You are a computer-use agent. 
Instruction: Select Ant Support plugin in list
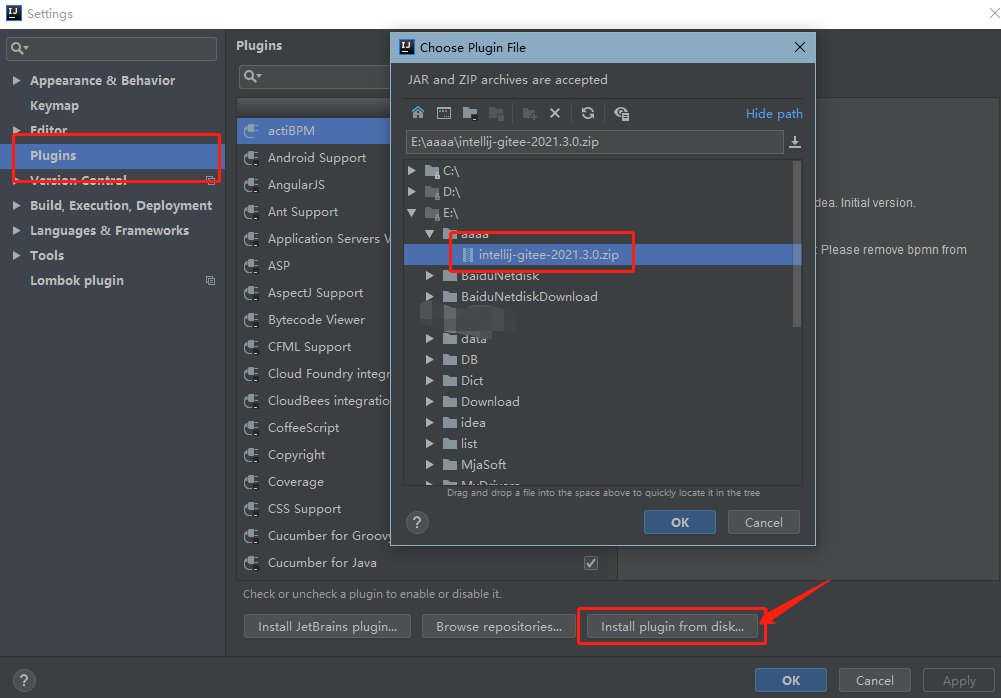303,211
